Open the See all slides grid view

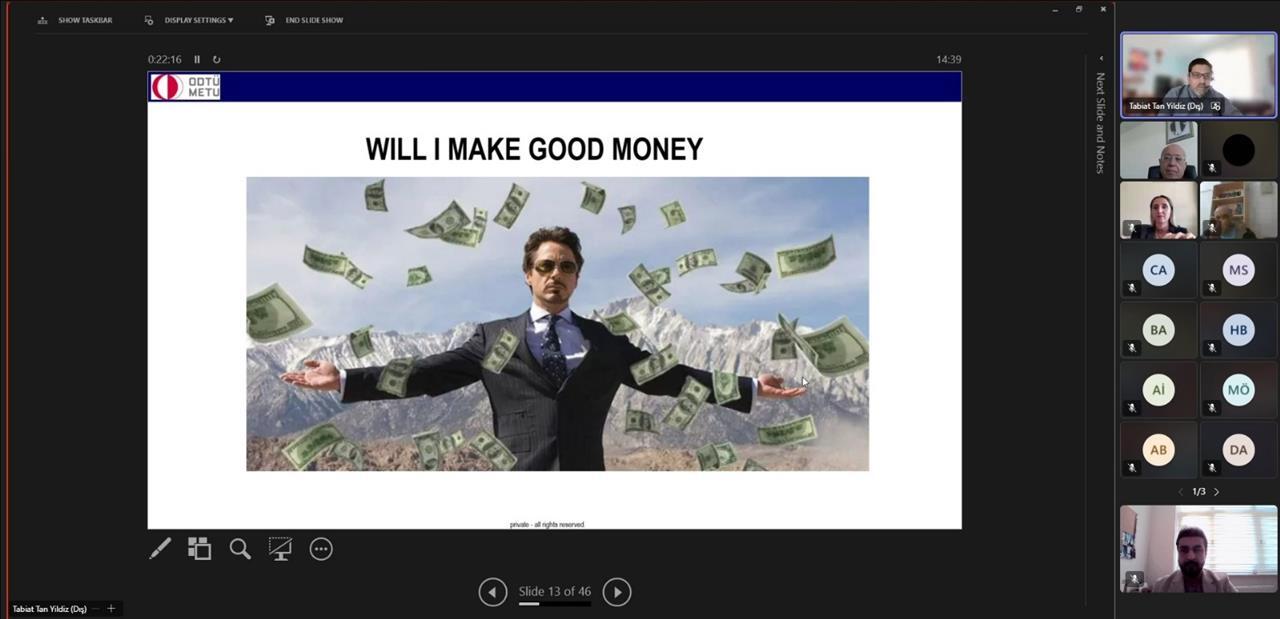200,549
